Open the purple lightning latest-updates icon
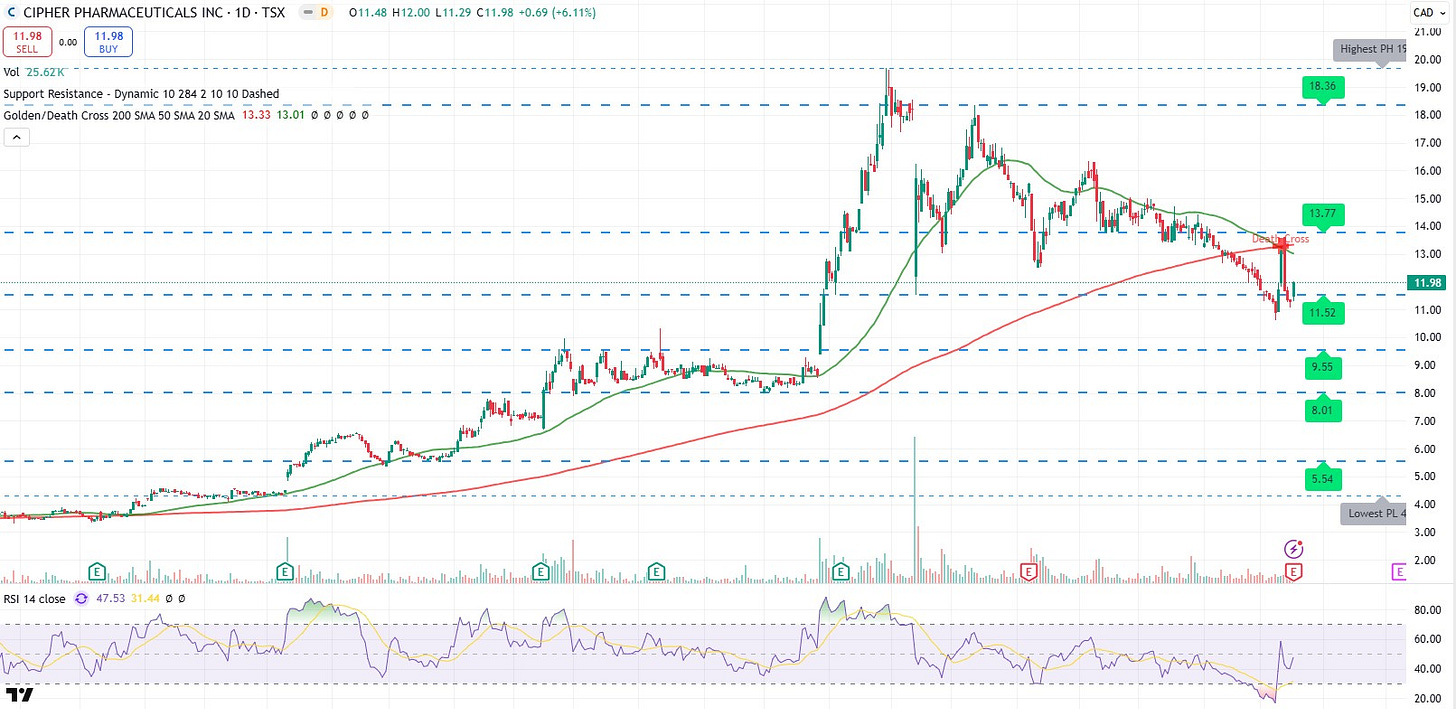Image resolution: width=1456 pixels, height=709 pixels. 1294,548
